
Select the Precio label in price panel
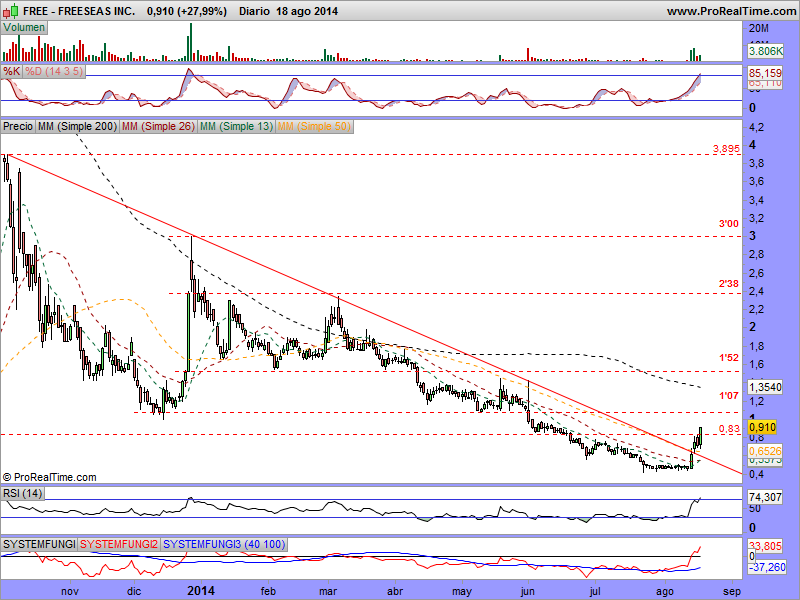[18, 127]
